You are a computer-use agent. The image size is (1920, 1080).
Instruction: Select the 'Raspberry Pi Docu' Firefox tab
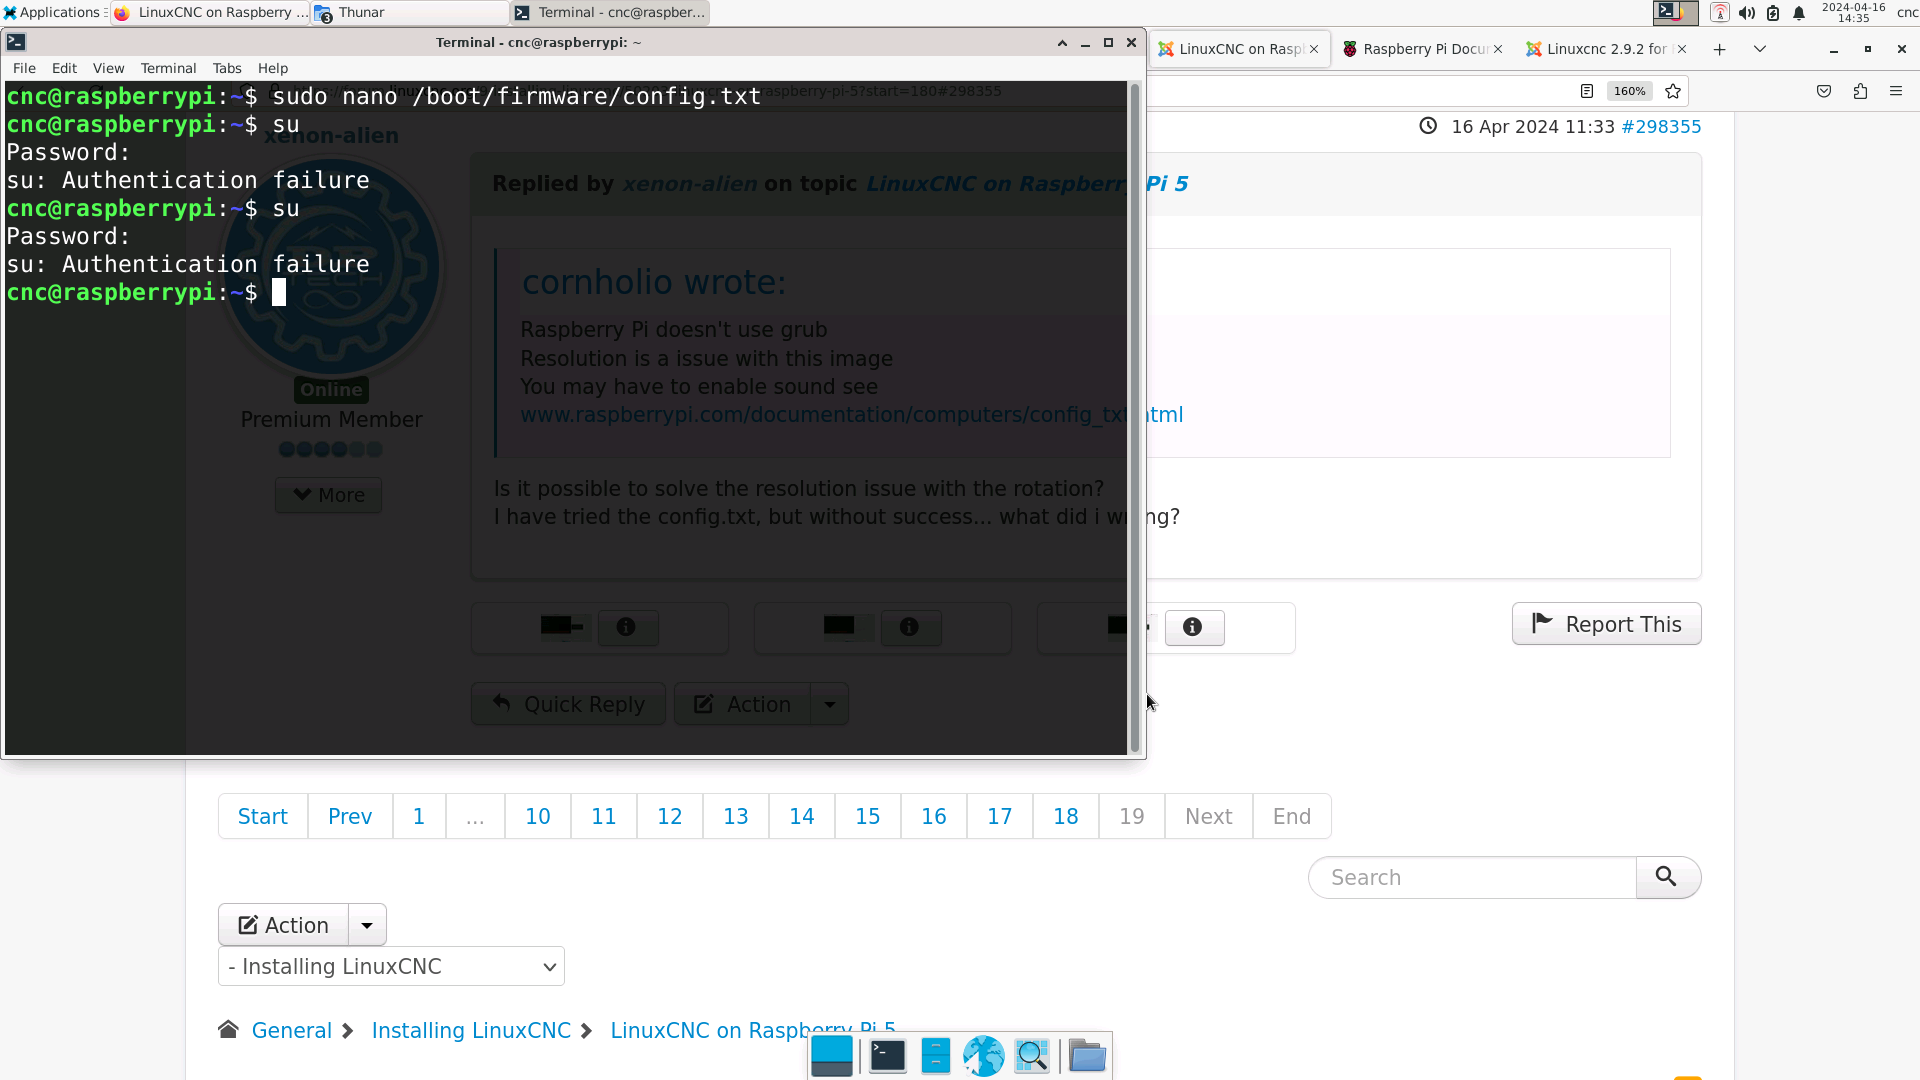pos(1424,49)
